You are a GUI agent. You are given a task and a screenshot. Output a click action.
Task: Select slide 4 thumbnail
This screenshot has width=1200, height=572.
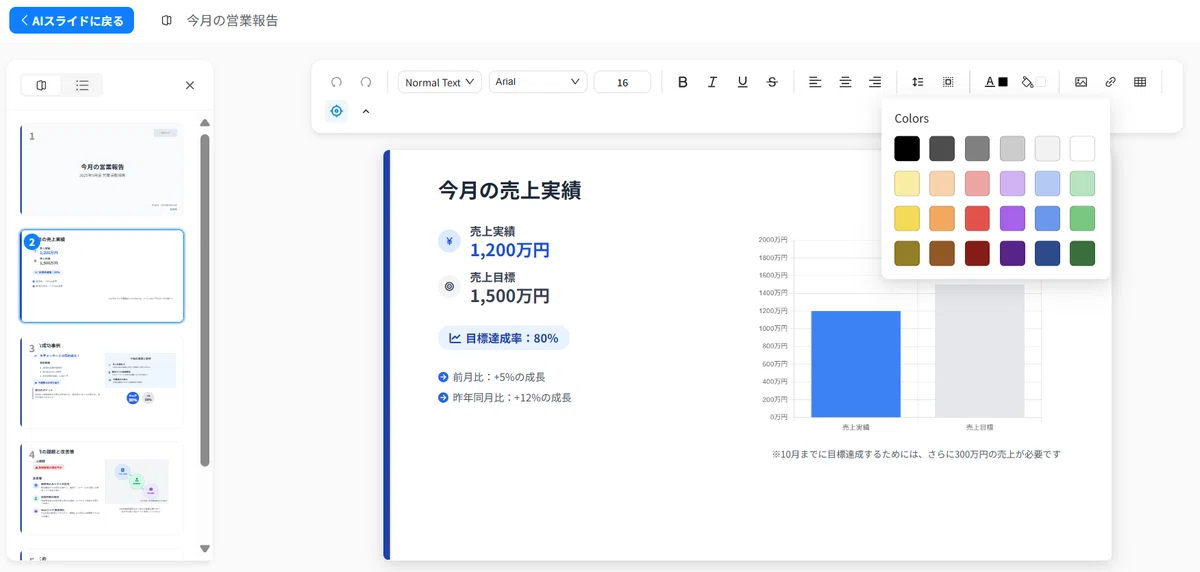pyautogui.click(x=102, y=490)
